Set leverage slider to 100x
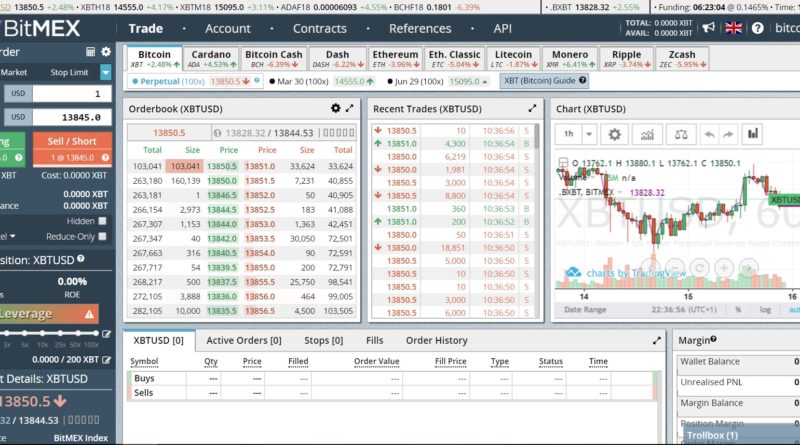Viewport: 800px width, 445px height. pos(96,333)
